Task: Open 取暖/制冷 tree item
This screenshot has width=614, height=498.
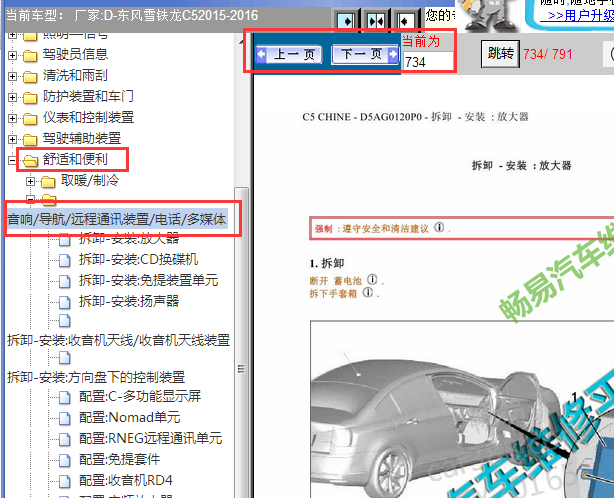Action: [x=90, y=180]
